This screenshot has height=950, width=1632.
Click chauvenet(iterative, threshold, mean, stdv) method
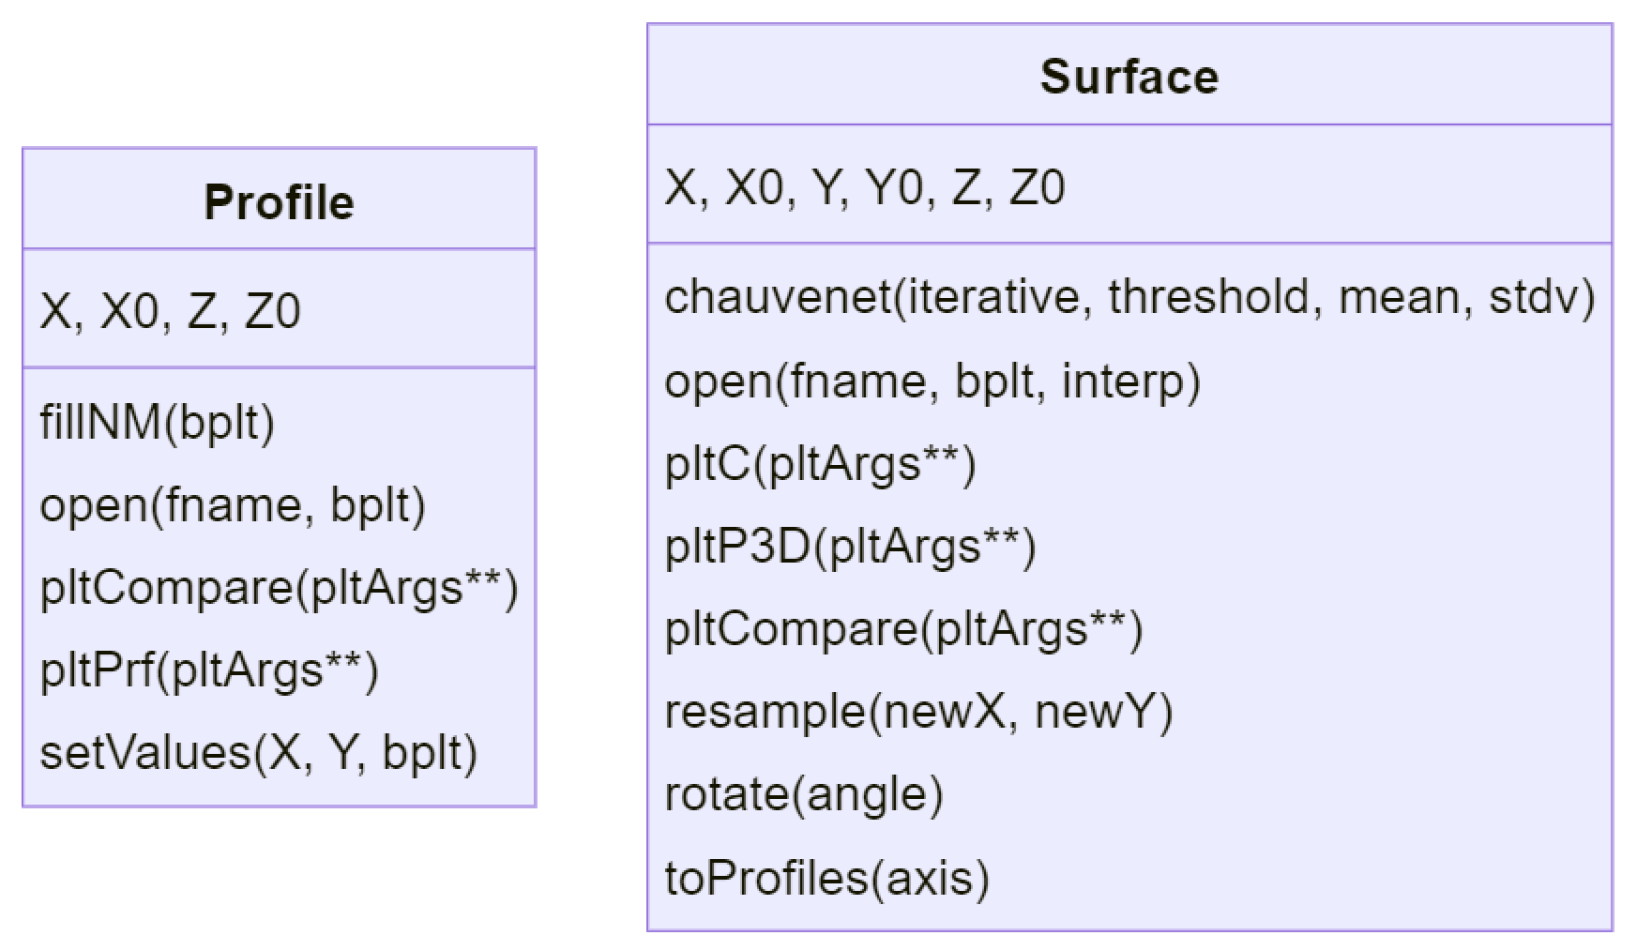tap(1130, 298)
